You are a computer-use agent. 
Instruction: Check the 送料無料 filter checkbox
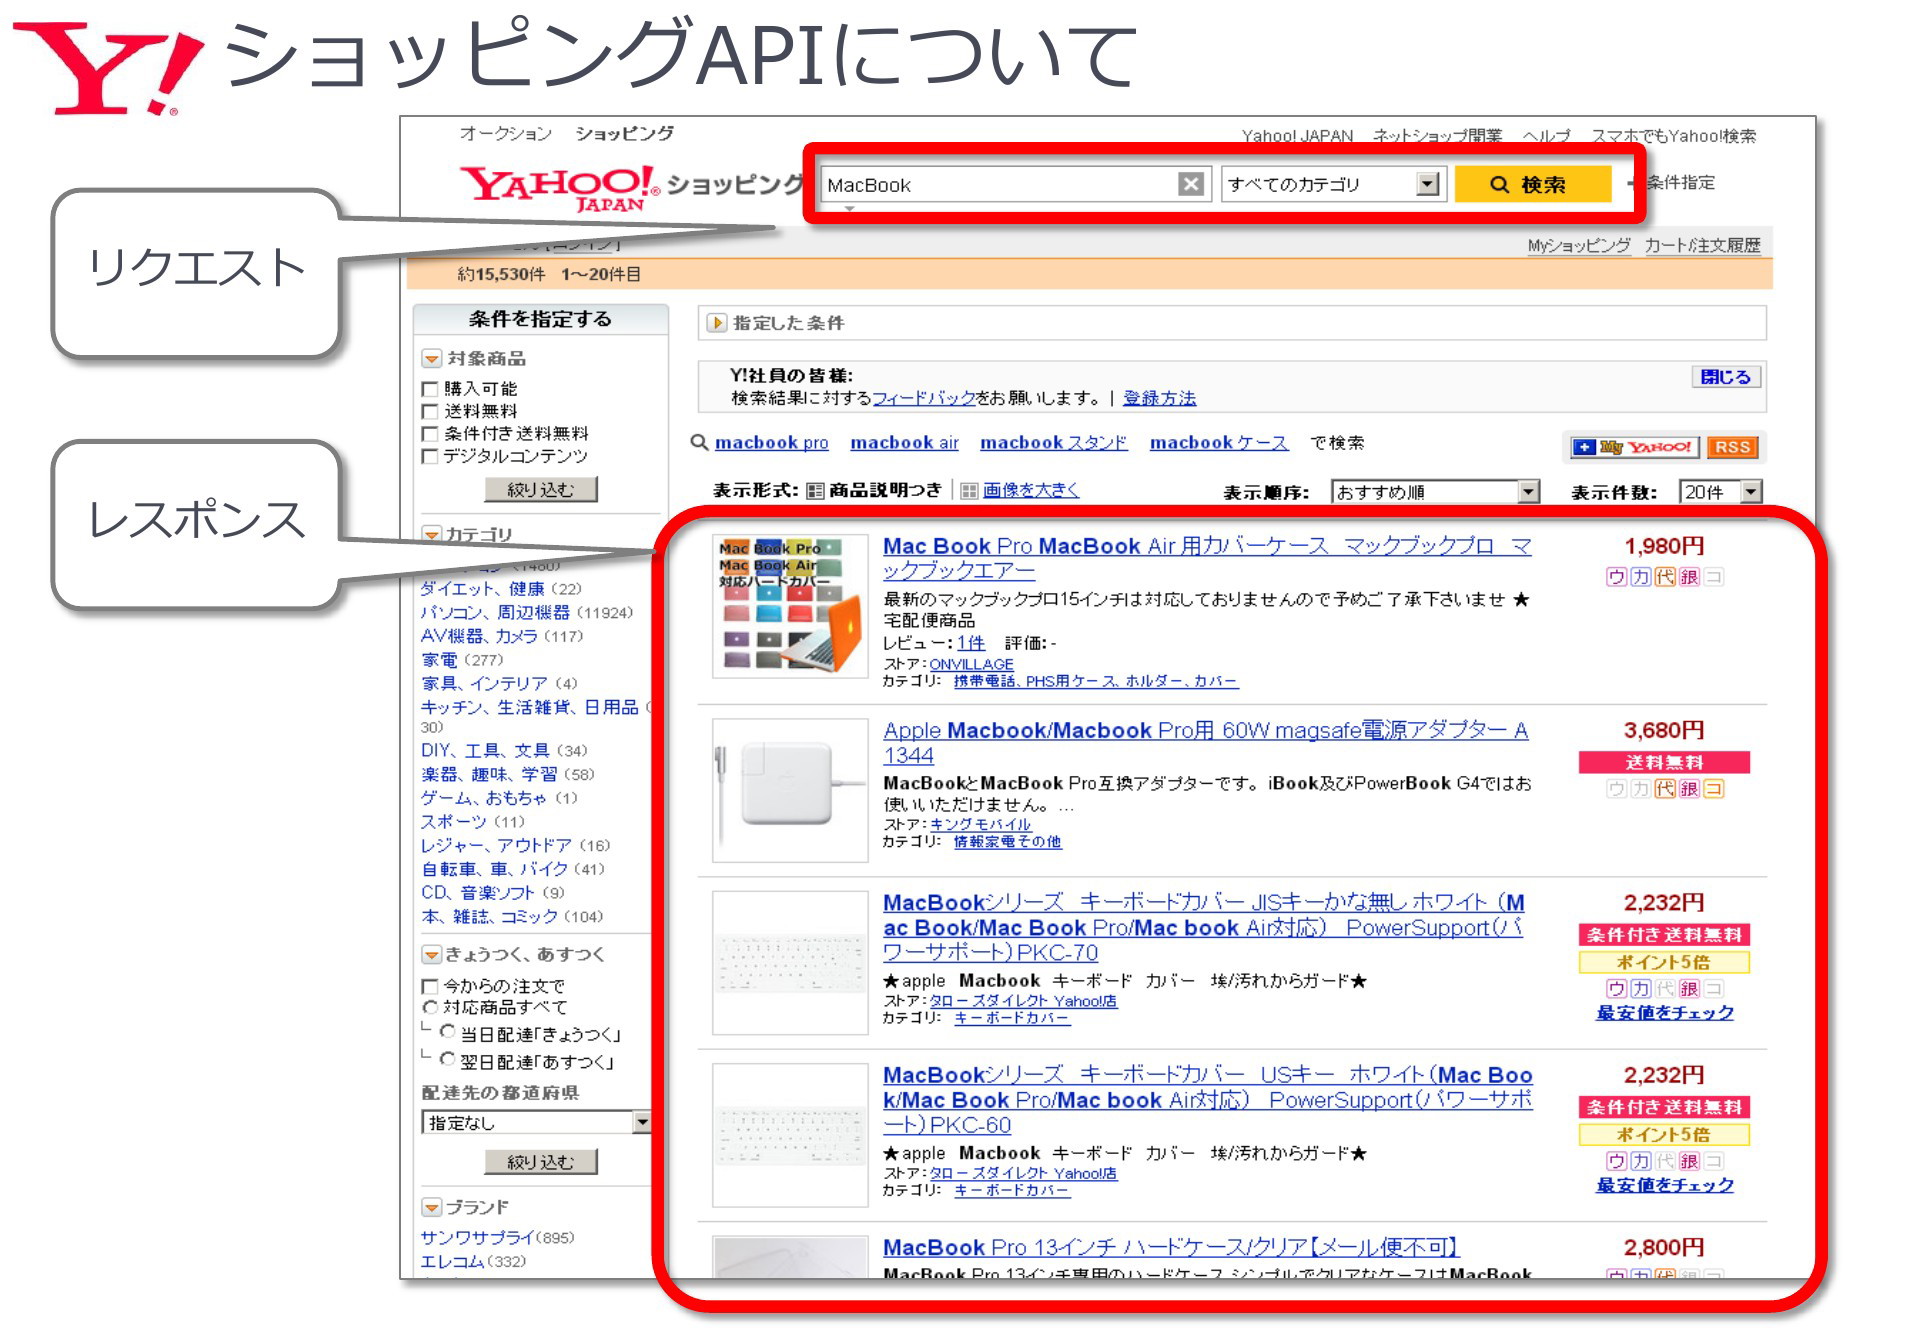[x=430, y=412]
